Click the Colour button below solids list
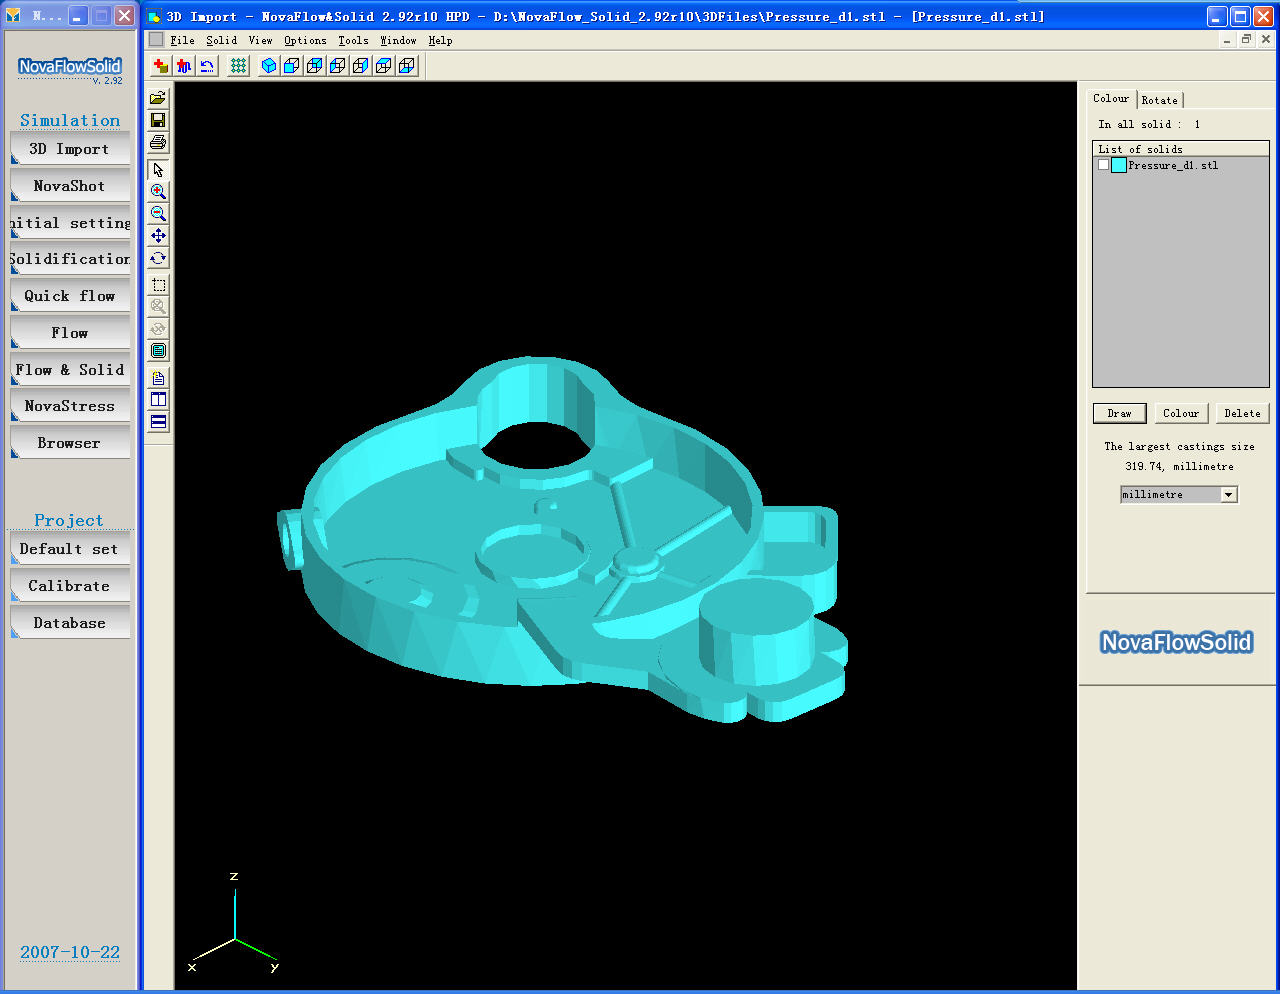This screenshot has width=1280, height=994. (x=1181, y=413)
